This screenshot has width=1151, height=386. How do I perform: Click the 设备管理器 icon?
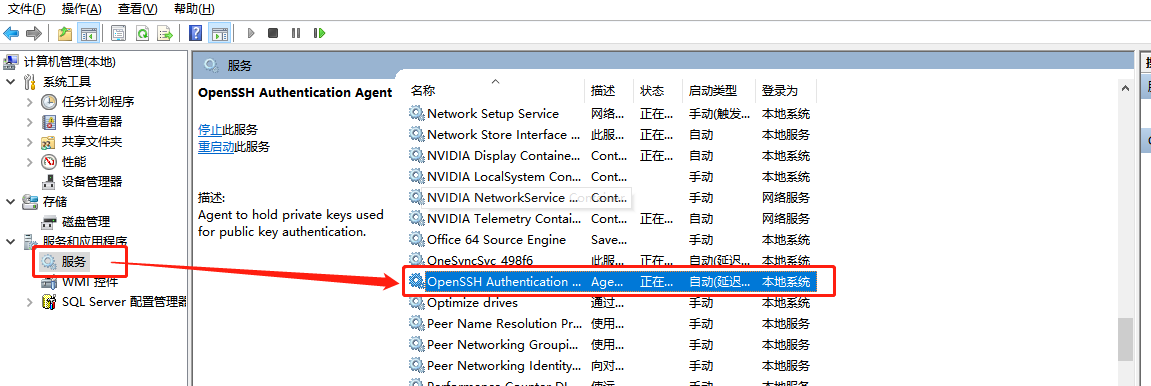[x=49, y=181]
